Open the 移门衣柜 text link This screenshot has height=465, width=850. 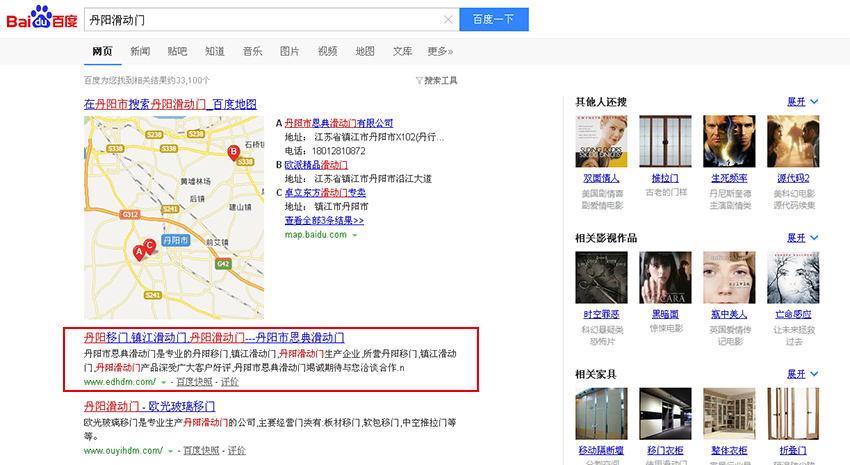click(x=665, y=450)
